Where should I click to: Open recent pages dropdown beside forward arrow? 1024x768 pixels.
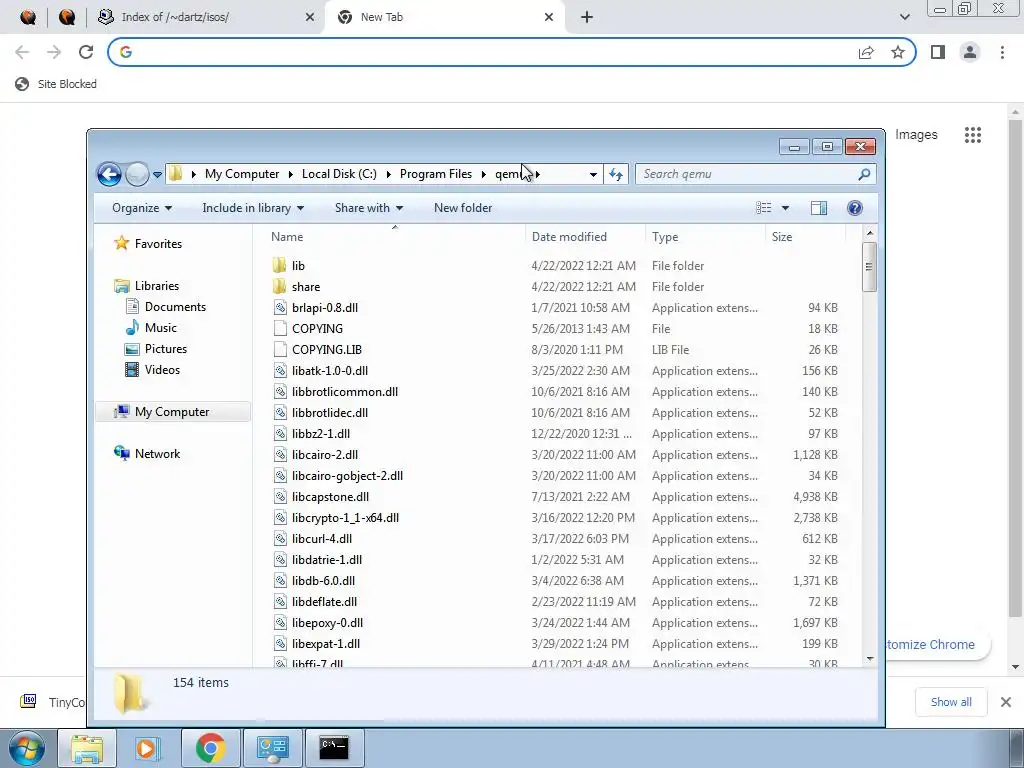click(x=157, y=174)
